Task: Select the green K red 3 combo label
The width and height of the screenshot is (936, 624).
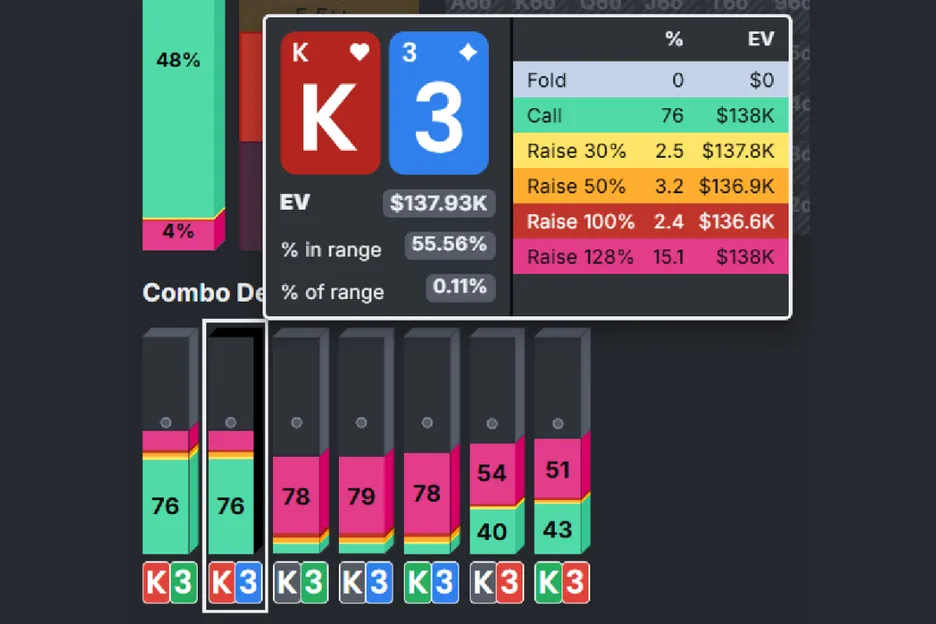Action: click(561, 583)
